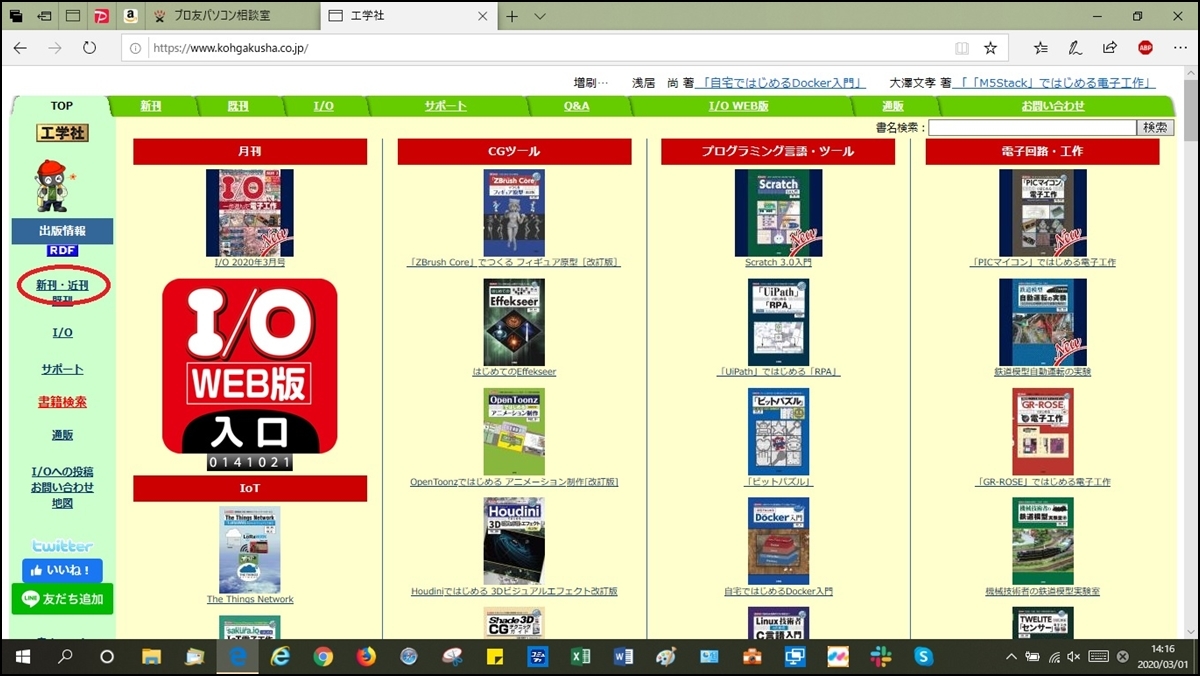Click the LINE 友だち追加 button
This screenshot has width=1200, height=676.
tap(62, 598)
